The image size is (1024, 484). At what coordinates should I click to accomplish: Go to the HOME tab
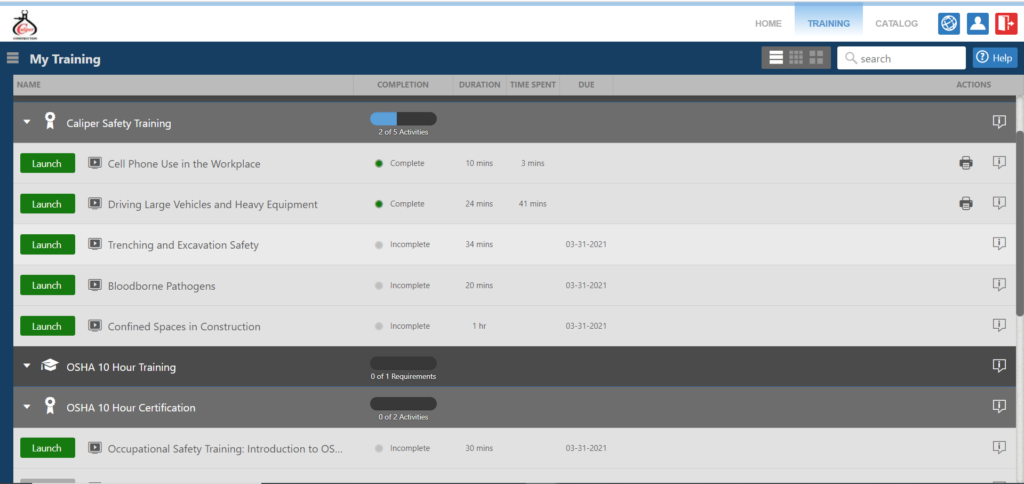[x=768, y=24]
